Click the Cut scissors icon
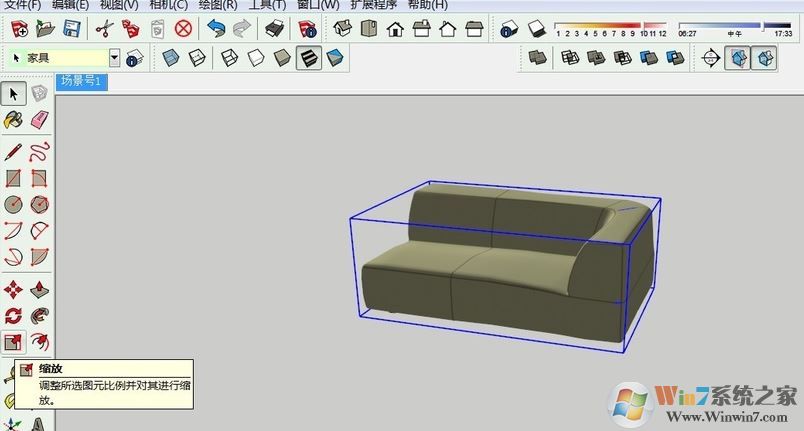 (104, 29)
